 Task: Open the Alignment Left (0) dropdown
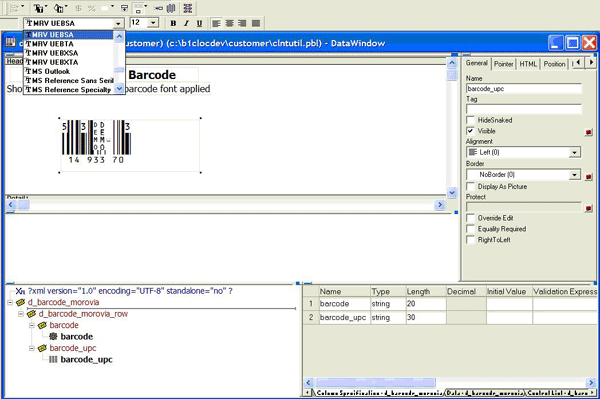(x=574, y=153)
